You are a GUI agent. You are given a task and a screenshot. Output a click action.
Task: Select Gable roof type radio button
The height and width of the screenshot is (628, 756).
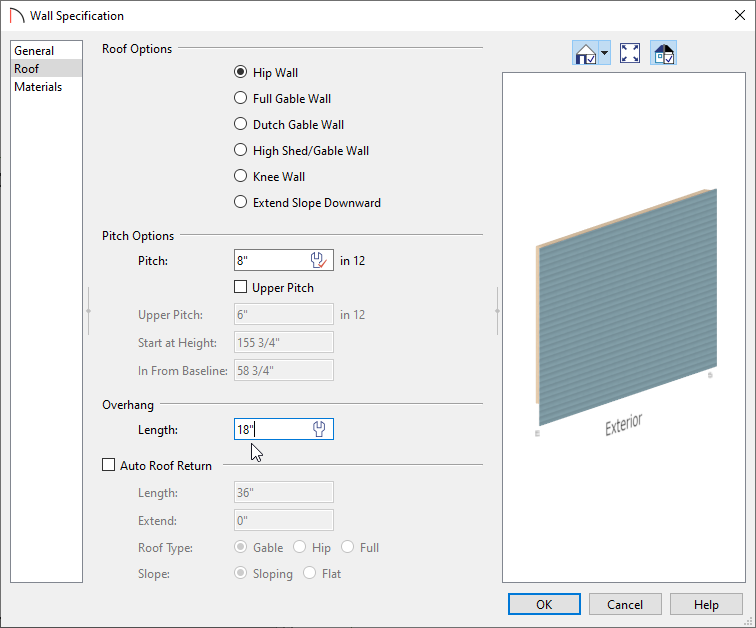(x=240, y=547)
